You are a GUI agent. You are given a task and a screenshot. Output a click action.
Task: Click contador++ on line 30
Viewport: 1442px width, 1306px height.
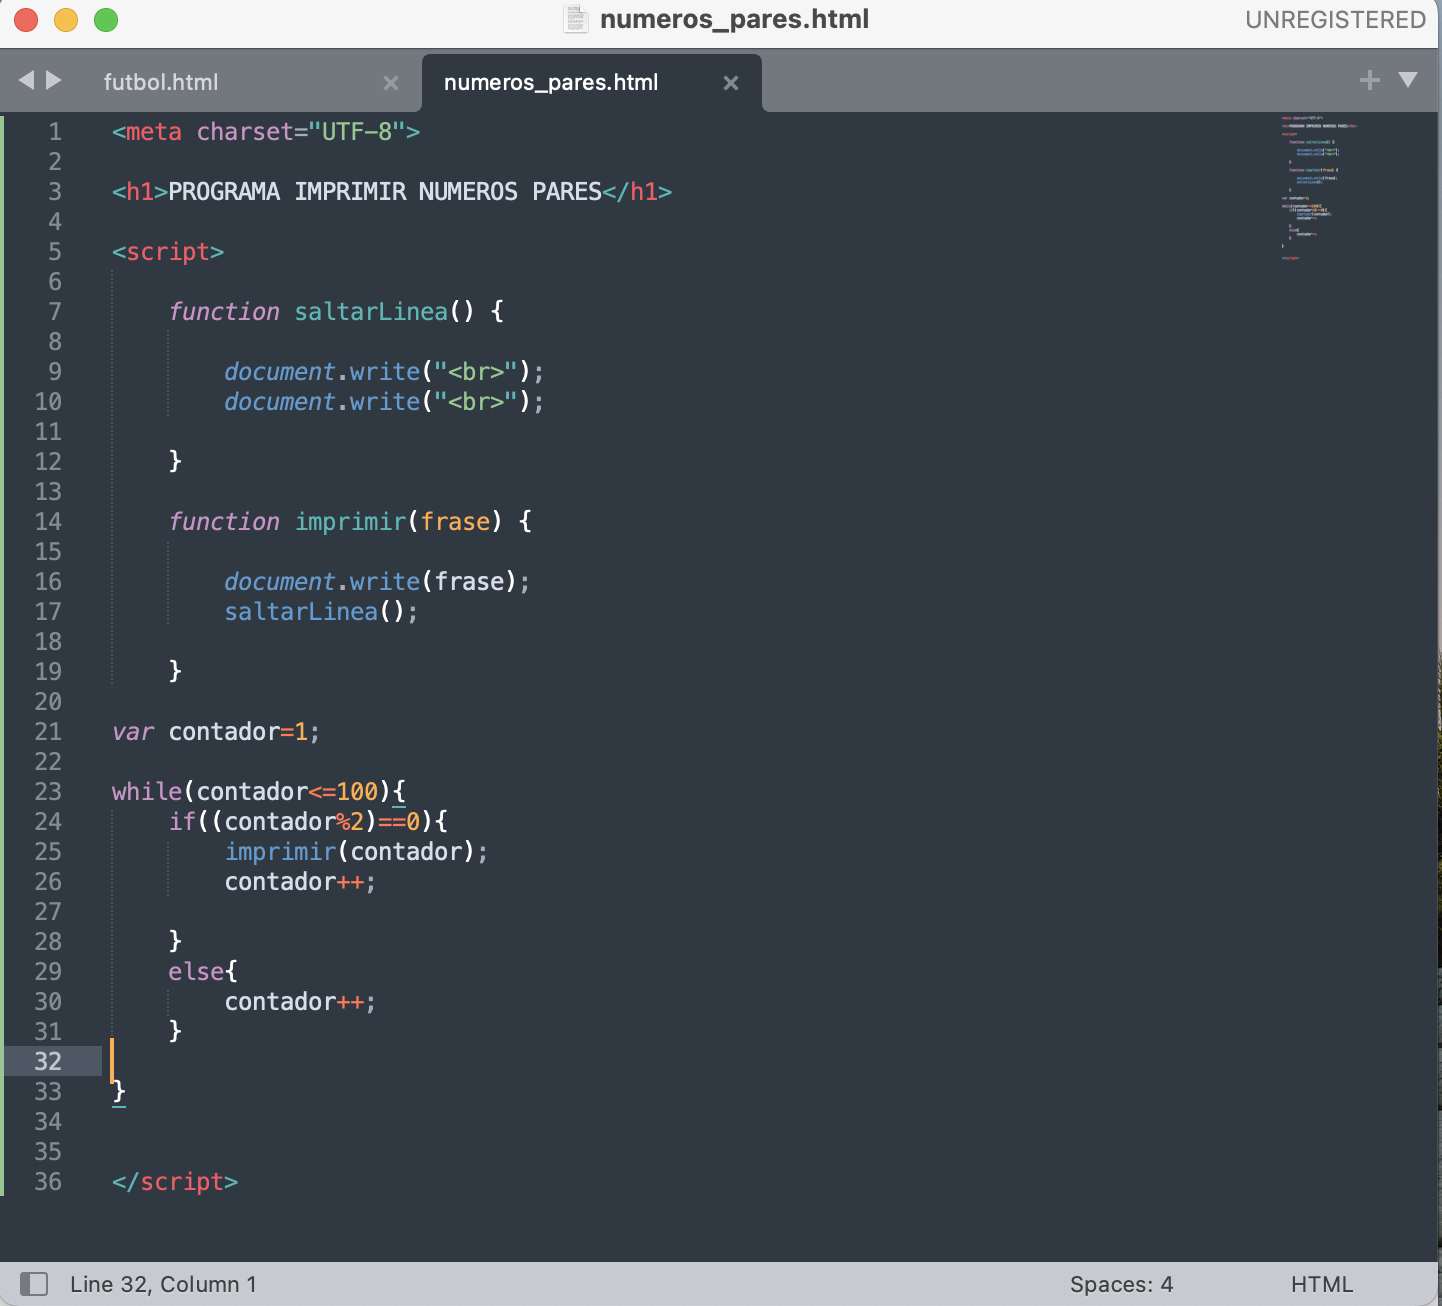300,1002
